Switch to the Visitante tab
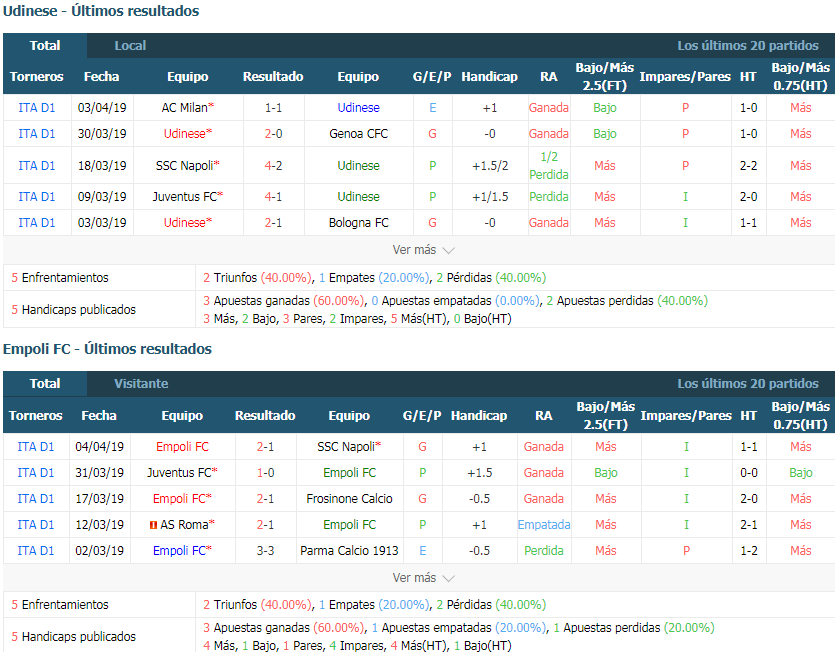Viewport: 835px width, 652px height. (141, 384)
